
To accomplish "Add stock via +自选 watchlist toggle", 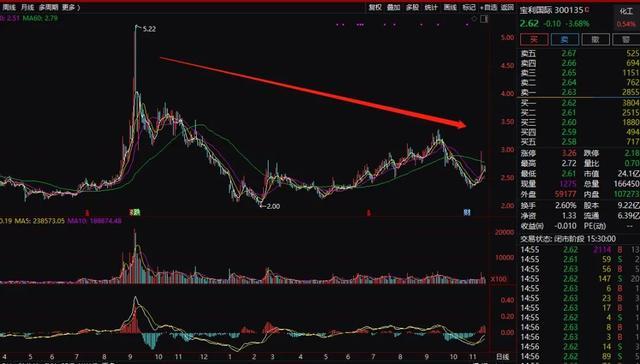I will click(489, 7).
